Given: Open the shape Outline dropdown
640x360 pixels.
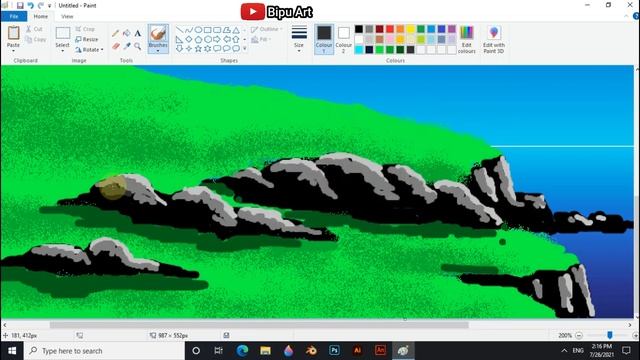Looking at the screenshot, I should coord(267,29).
